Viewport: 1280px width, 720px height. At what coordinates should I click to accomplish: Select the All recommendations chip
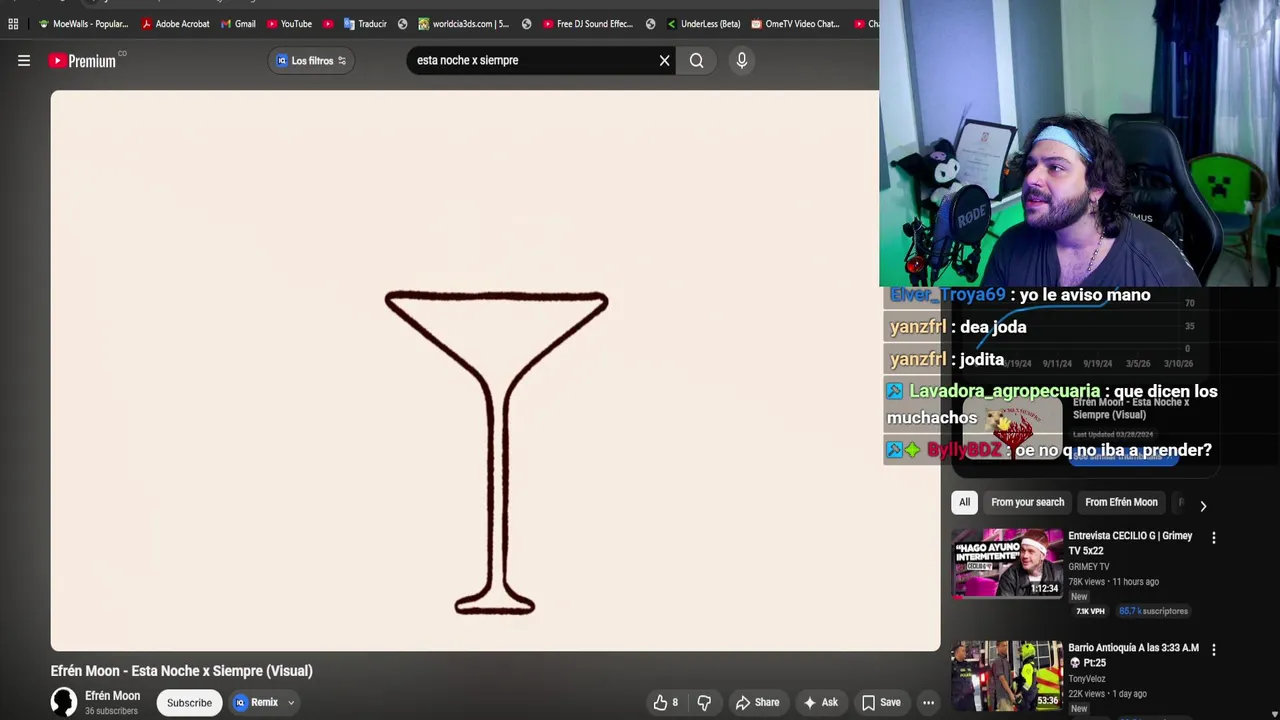point(964,502)
